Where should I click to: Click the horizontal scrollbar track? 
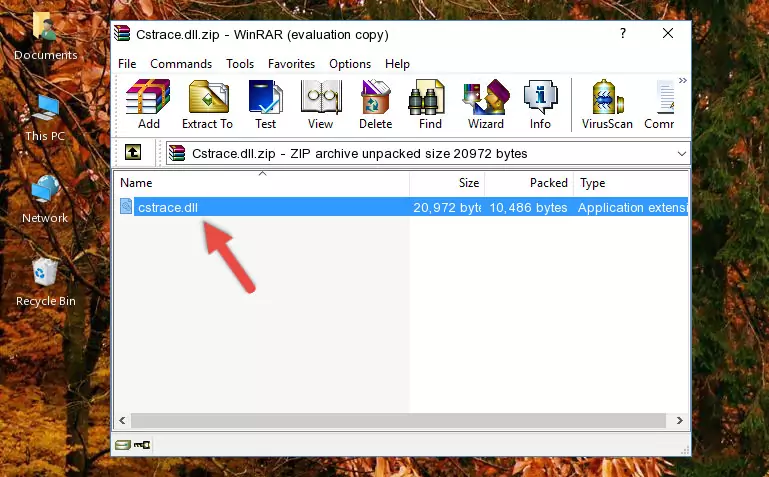(398, 420)
